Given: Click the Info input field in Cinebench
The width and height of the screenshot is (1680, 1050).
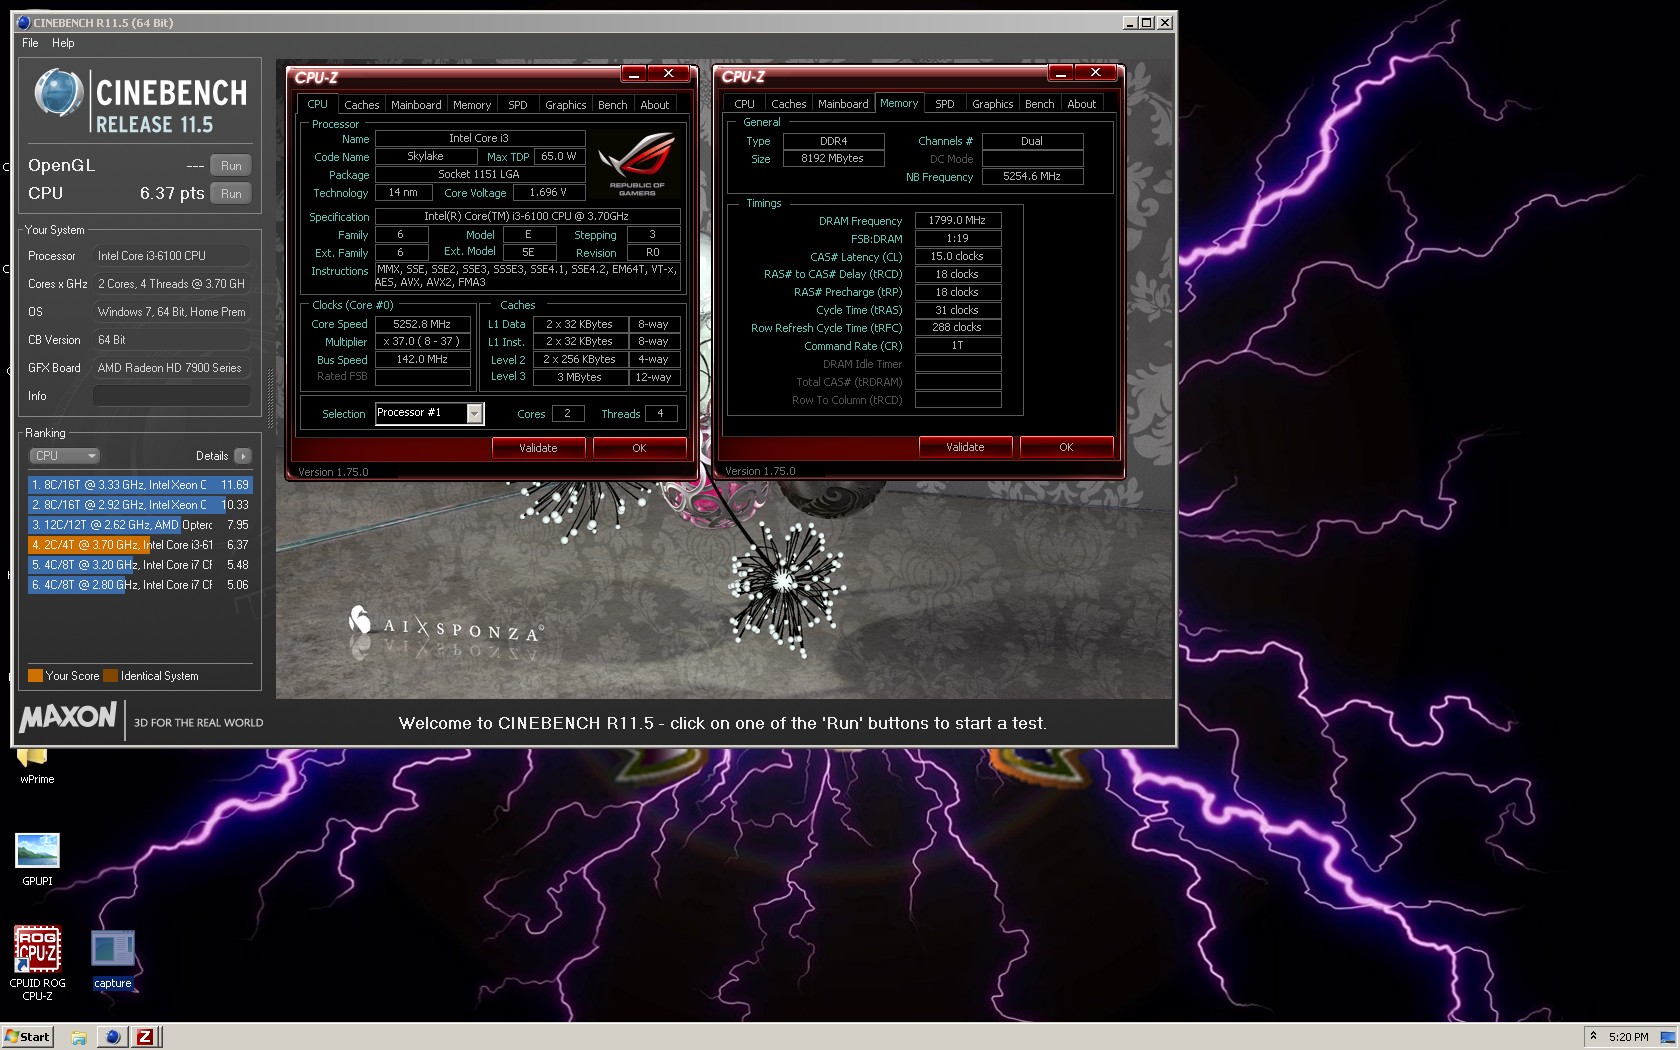Looking at the screenshot, I should pyautogui.click(x=172, y=396).
